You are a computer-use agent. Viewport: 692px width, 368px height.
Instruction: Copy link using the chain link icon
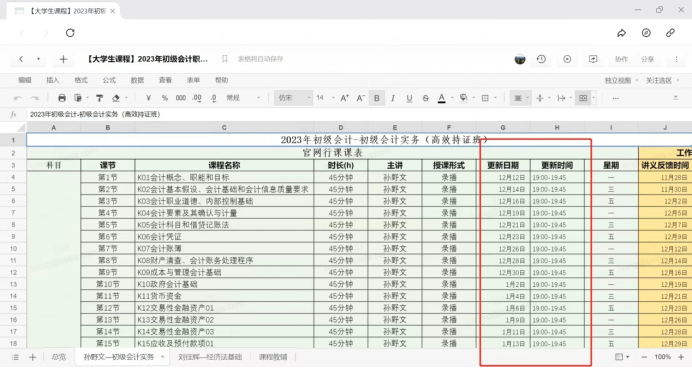[x=670, y=33]
